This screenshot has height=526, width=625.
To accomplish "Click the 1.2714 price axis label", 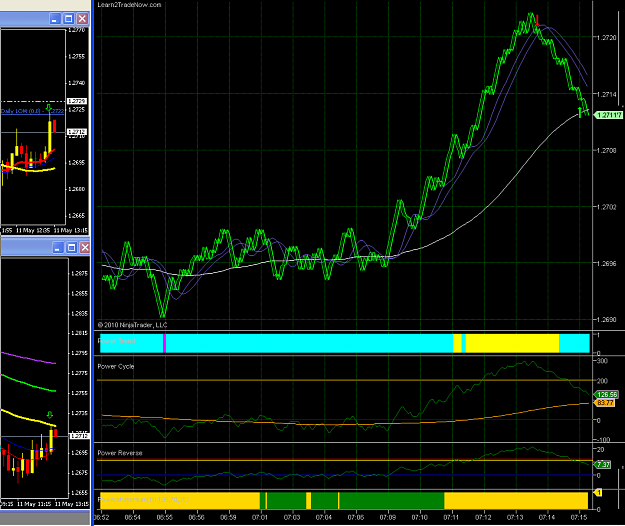I will pos(607,94).
